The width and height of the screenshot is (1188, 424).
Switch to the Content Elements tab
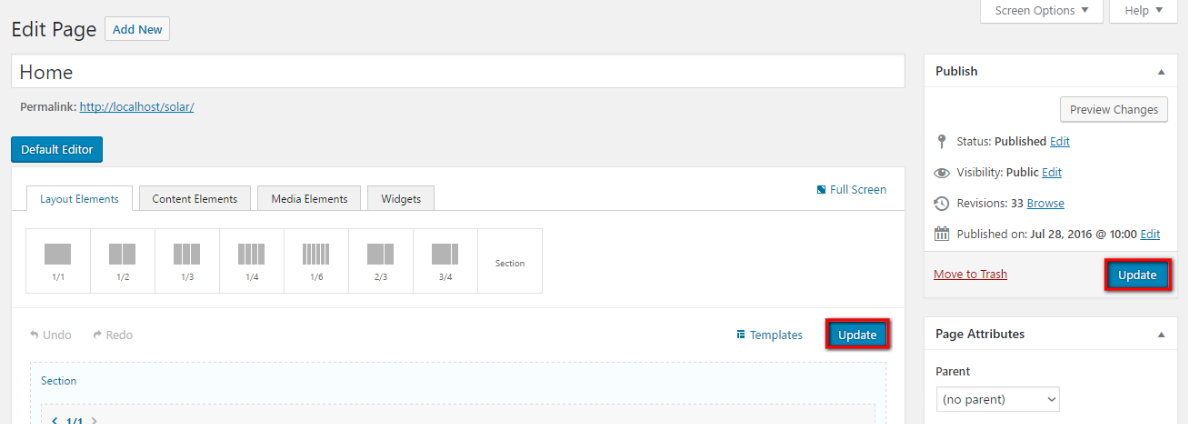(x=195, y=199)
